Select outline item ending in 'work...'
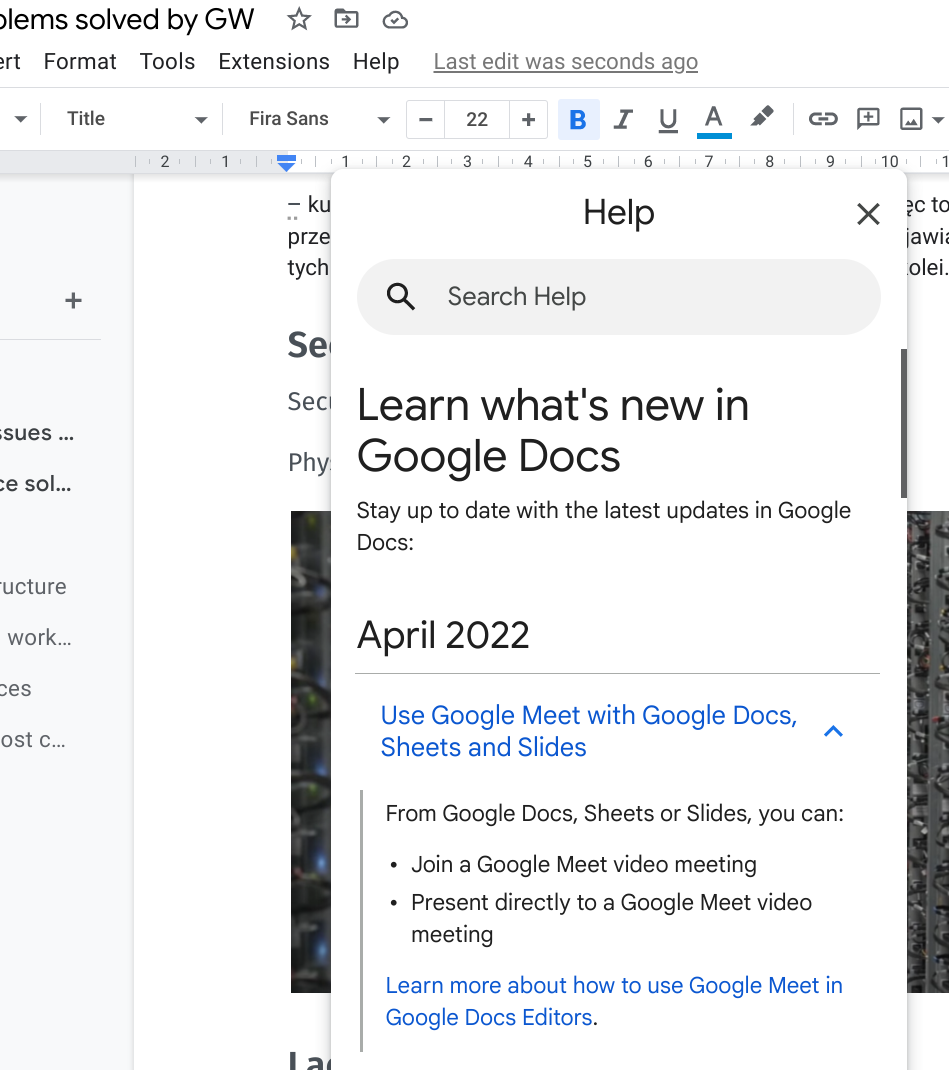The height and width of the screenshot is (1070, 949). tap(39, 637)
